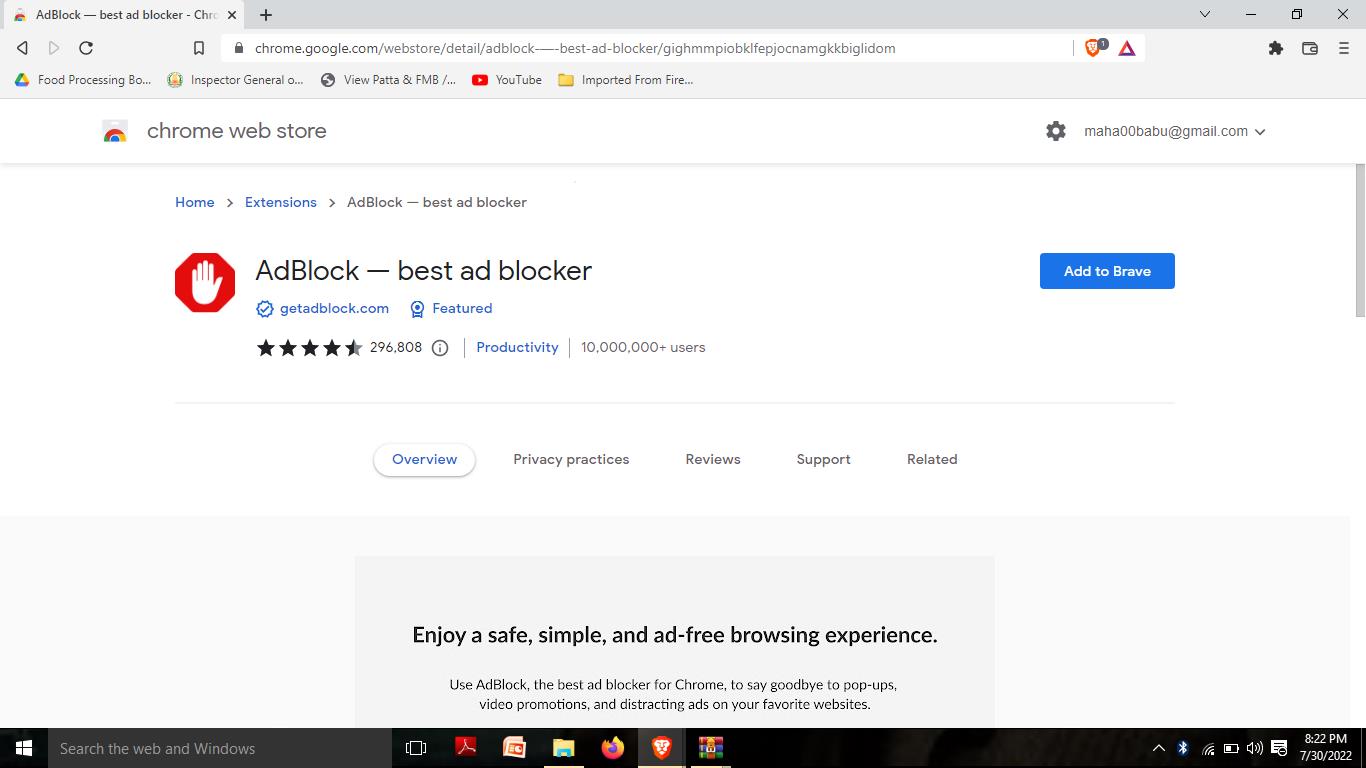Open the Inspector General bookmark
Viewport: 1366px width, 768px height.
tap(235, 80)
